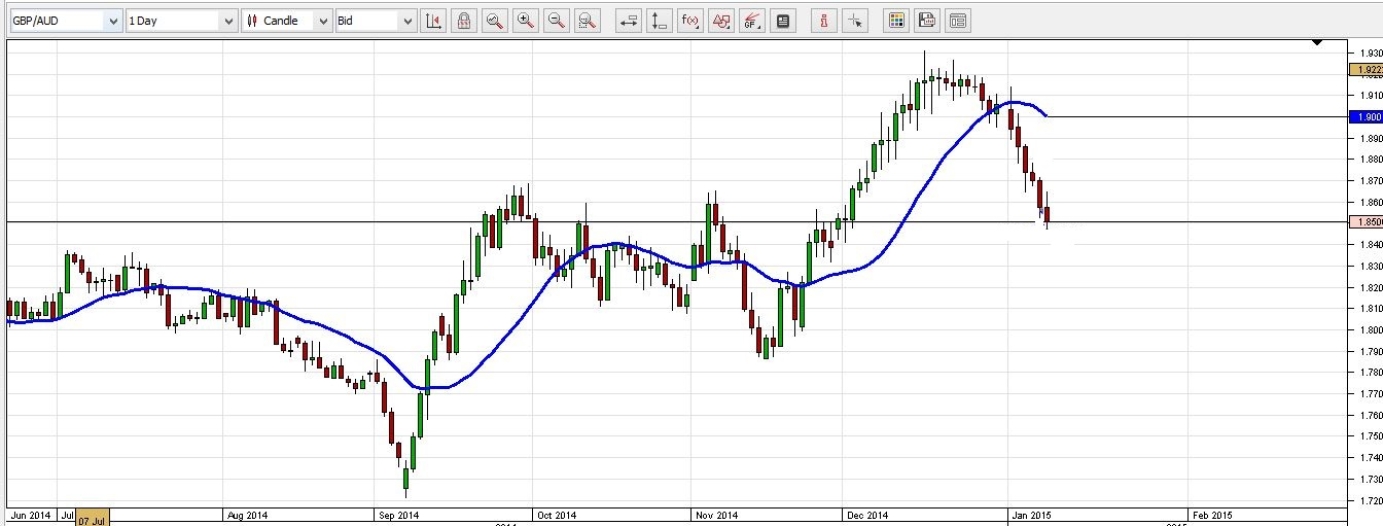Open the Bid price type dropdown

click(x=376, y=20)
